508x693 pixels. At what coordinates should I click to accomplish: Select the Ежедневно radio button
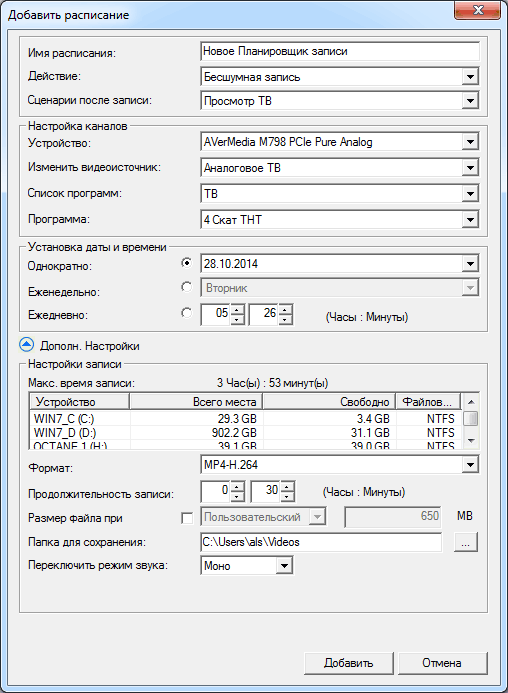pyautogui.click(x=187, y=313)
